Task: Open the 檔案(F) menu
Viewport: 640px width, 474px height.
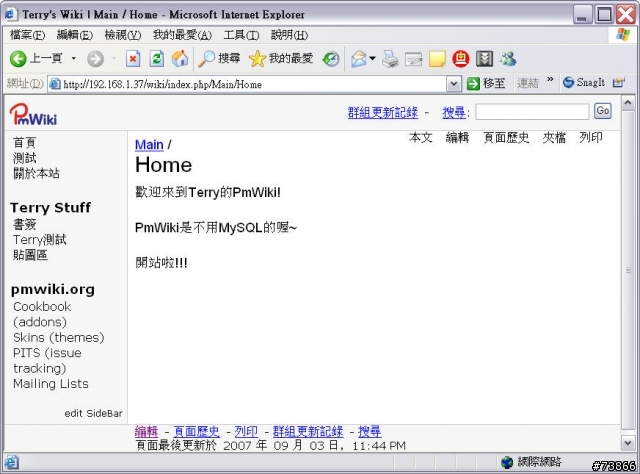Action: coord(27,36)
